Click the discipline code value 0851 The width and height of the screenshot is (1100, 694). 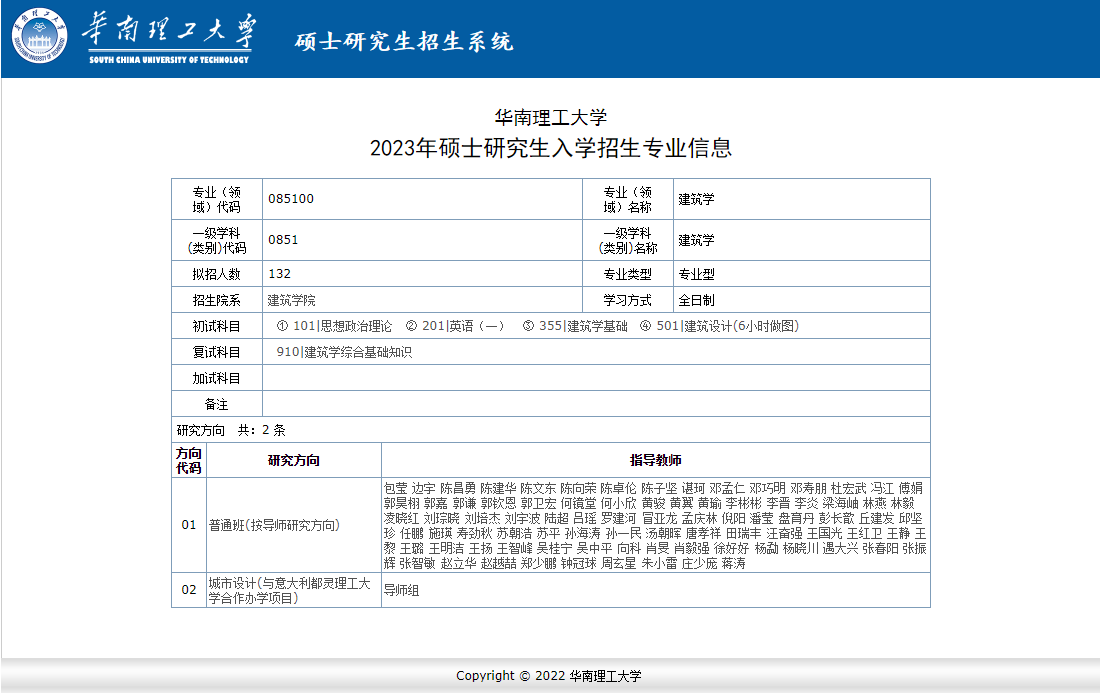pos(283,239)
